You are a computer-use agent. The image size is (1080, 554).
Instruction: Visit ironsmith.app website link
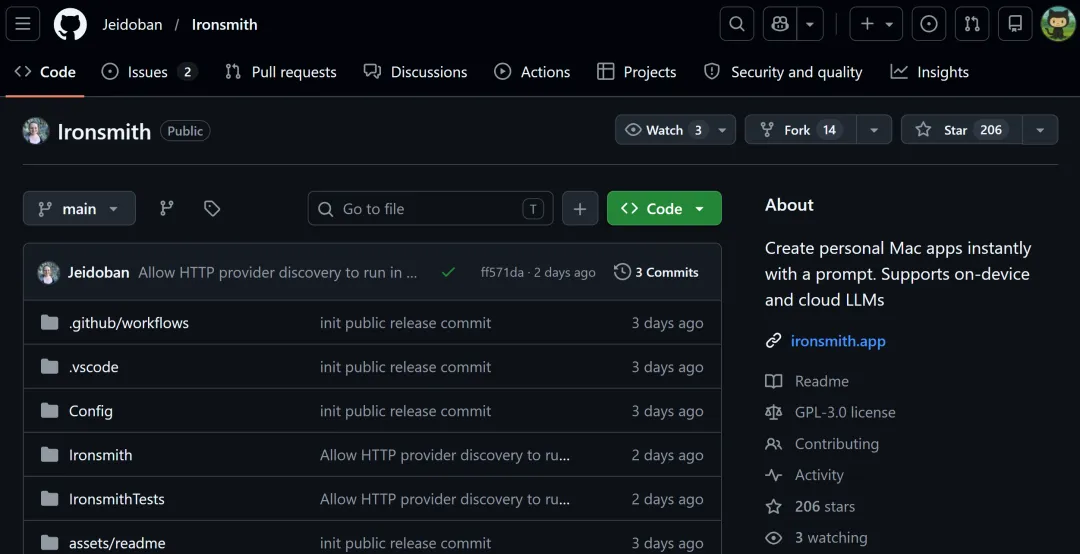tap(838, 340)
